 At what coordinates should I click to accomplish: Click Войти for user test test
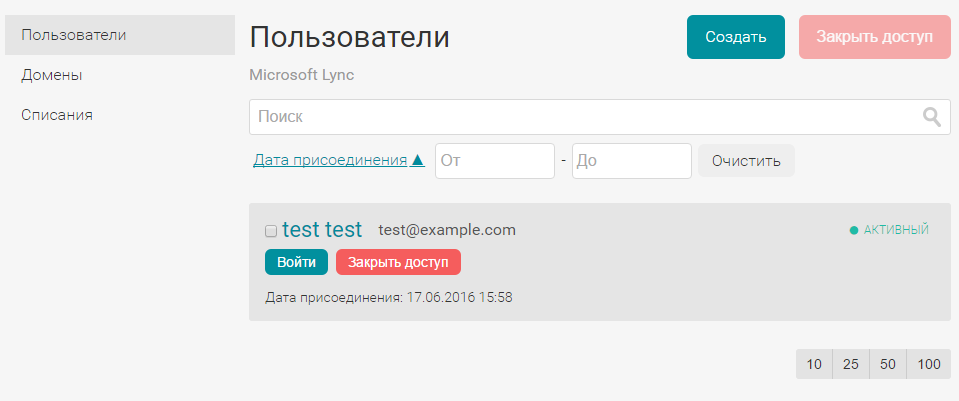point(296,262)
